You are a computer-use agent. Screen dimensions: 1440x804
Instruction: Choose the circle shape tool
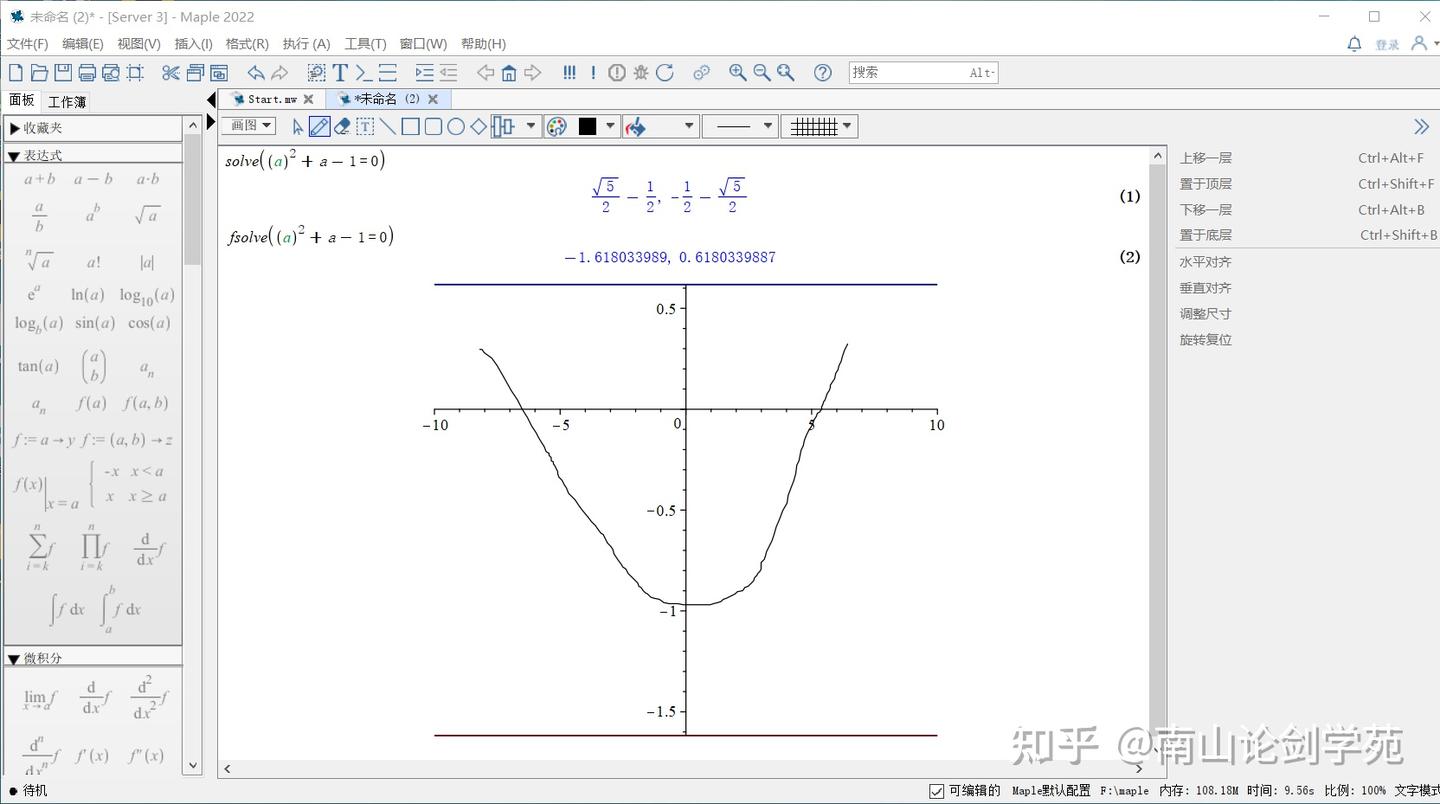coord(455,126)
